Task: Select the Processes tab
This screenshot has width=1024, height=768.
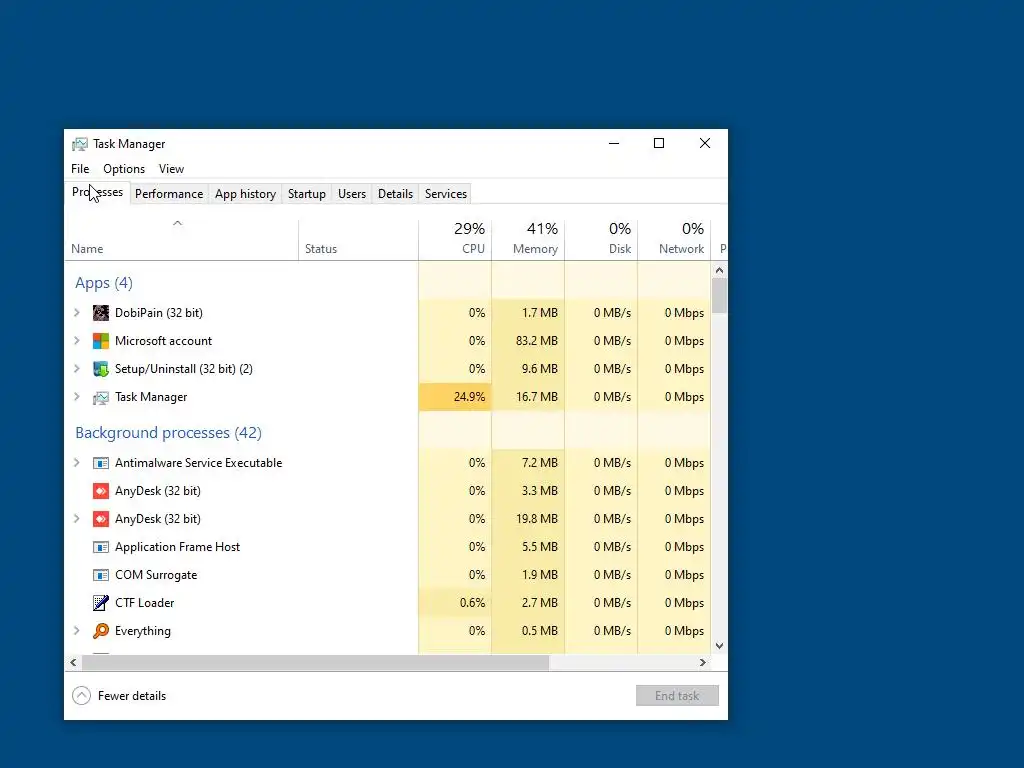Action: 97,193
